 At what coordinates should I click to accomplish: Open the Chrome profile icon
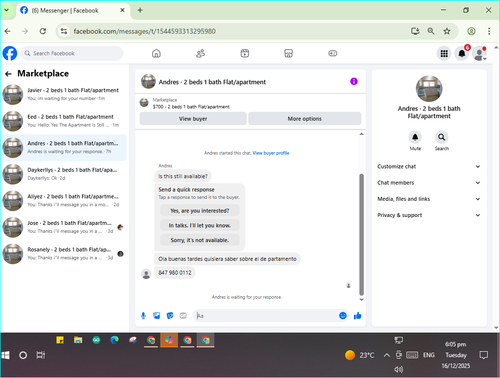pyautogui.click(x=471, y=31)
